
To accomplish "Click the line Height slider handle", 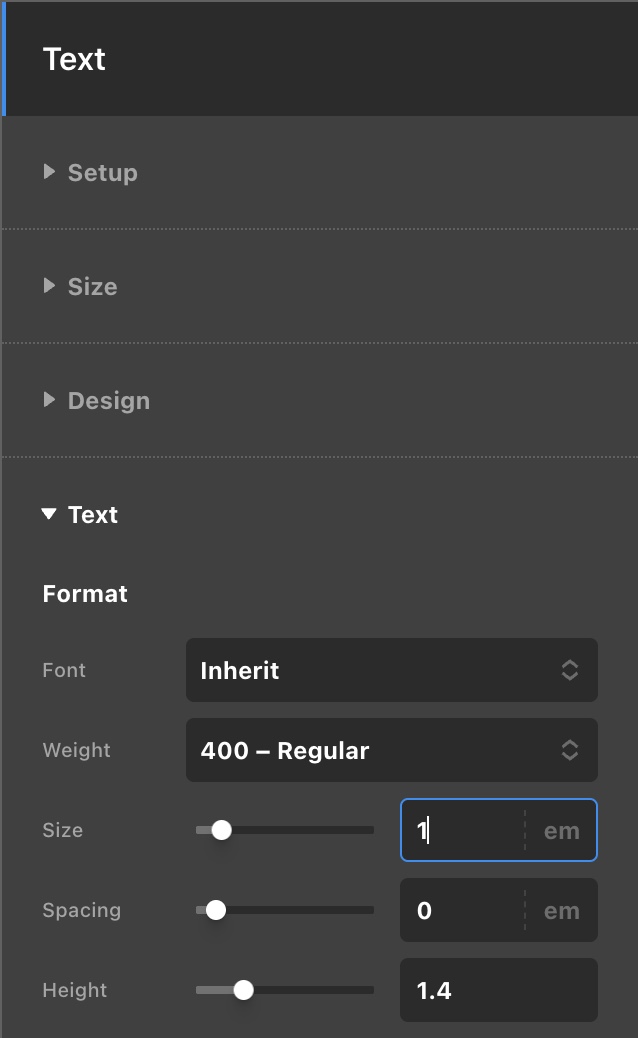I will tap(243, 990).
